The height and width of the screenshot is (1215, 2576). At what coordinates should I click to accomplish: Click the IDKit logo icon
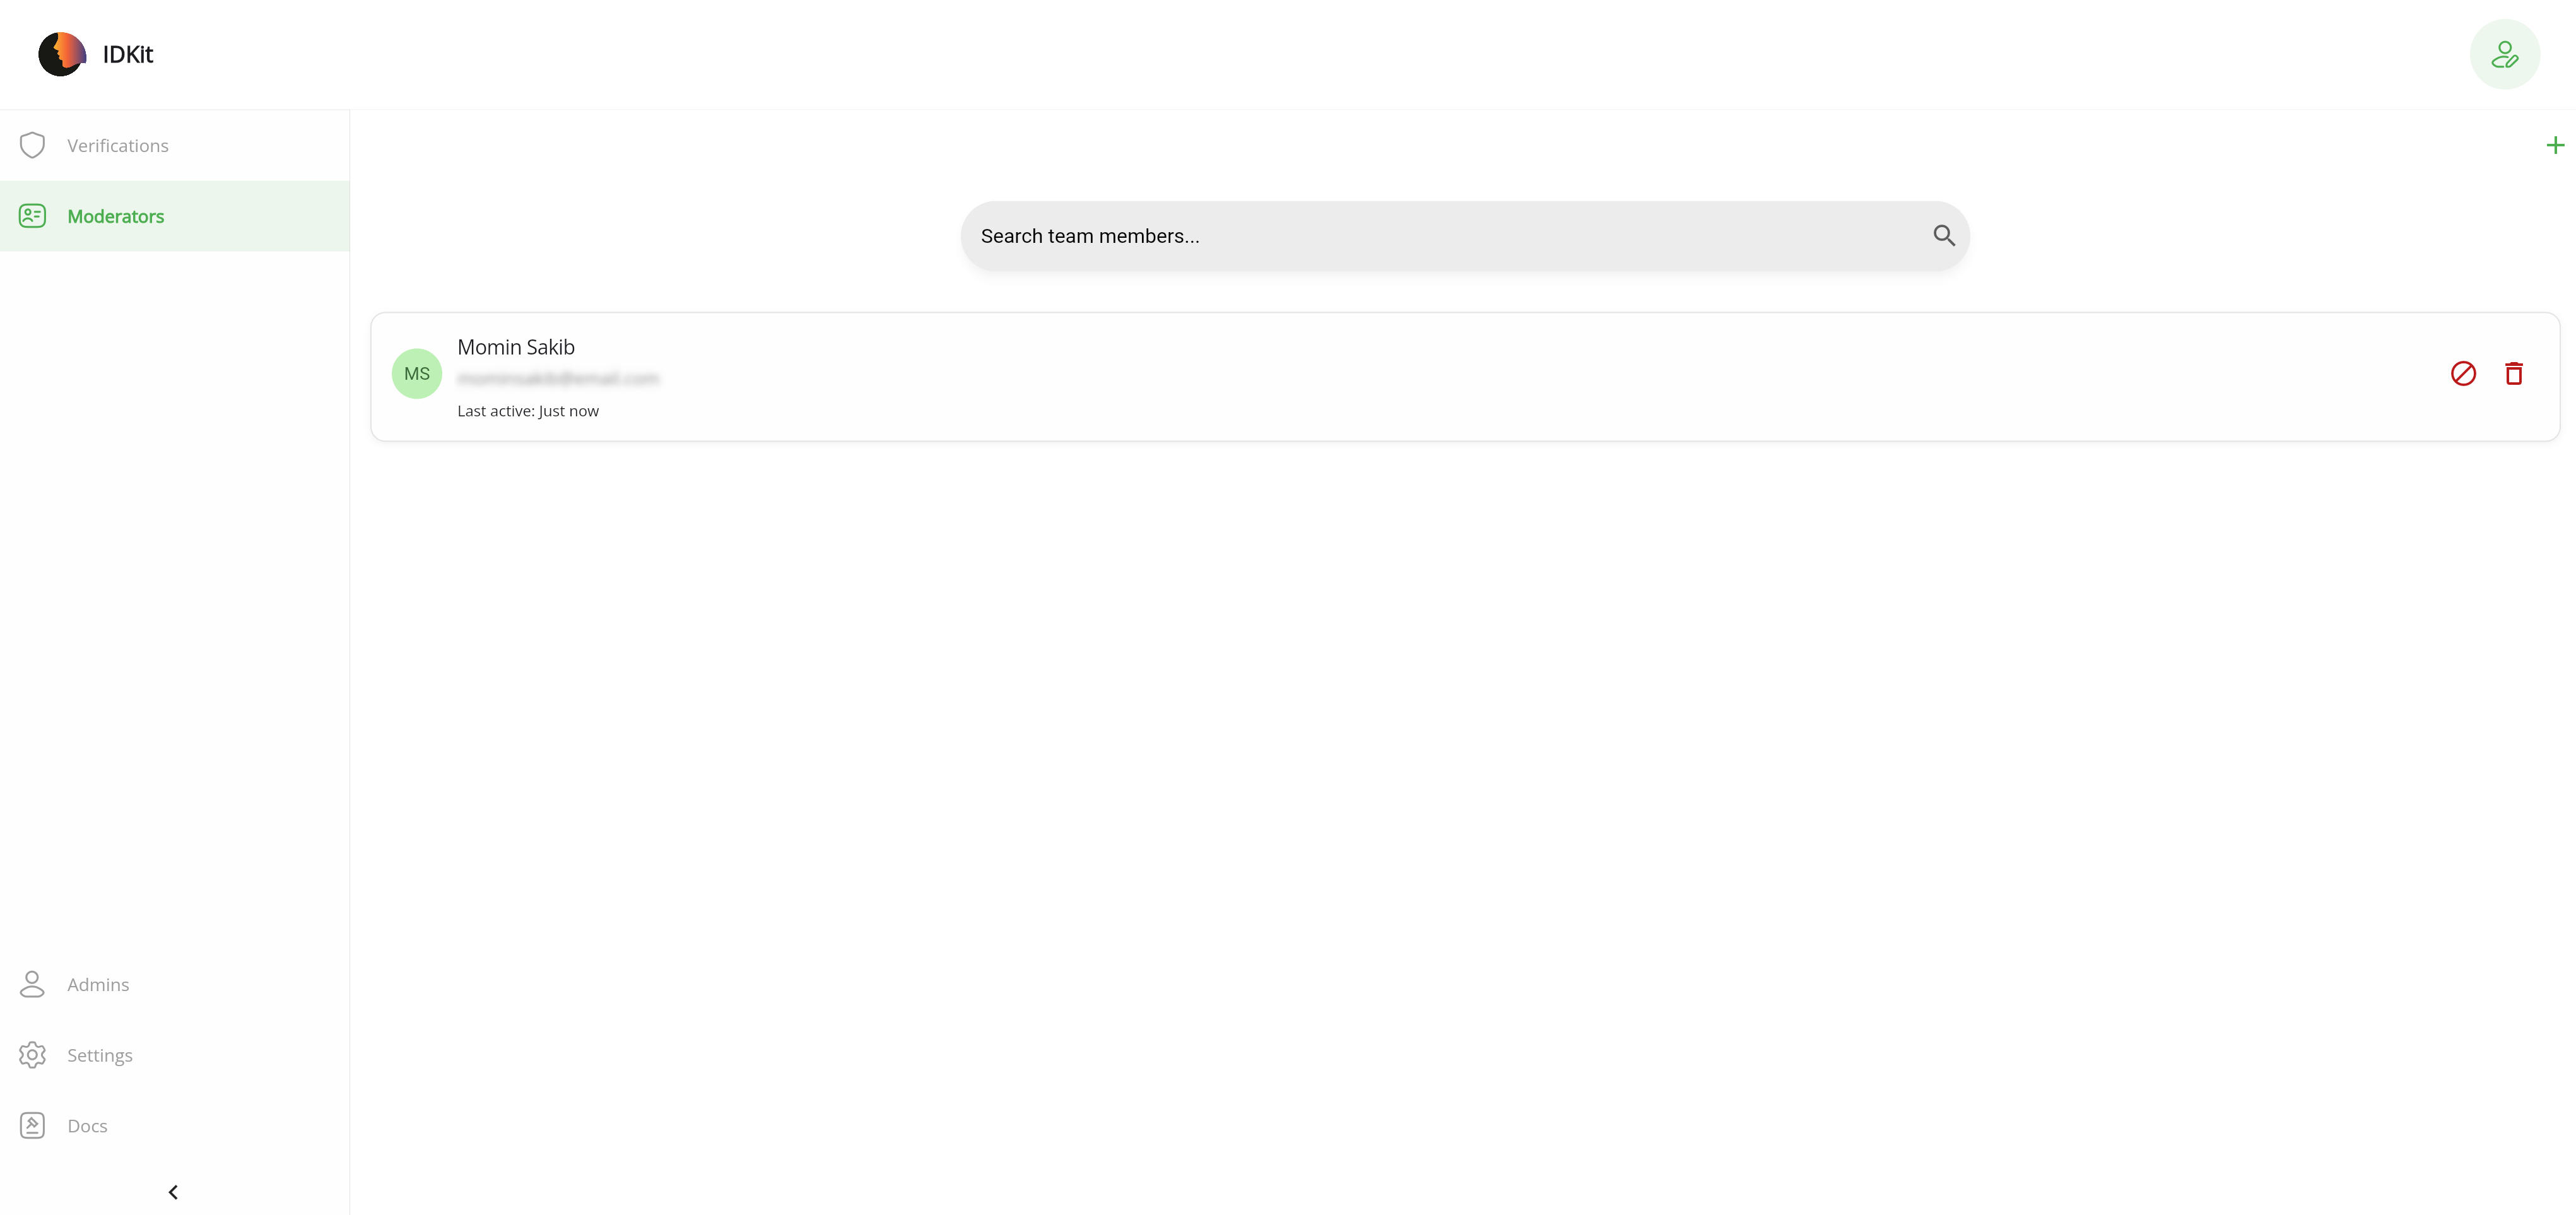[x=62, y=54]
